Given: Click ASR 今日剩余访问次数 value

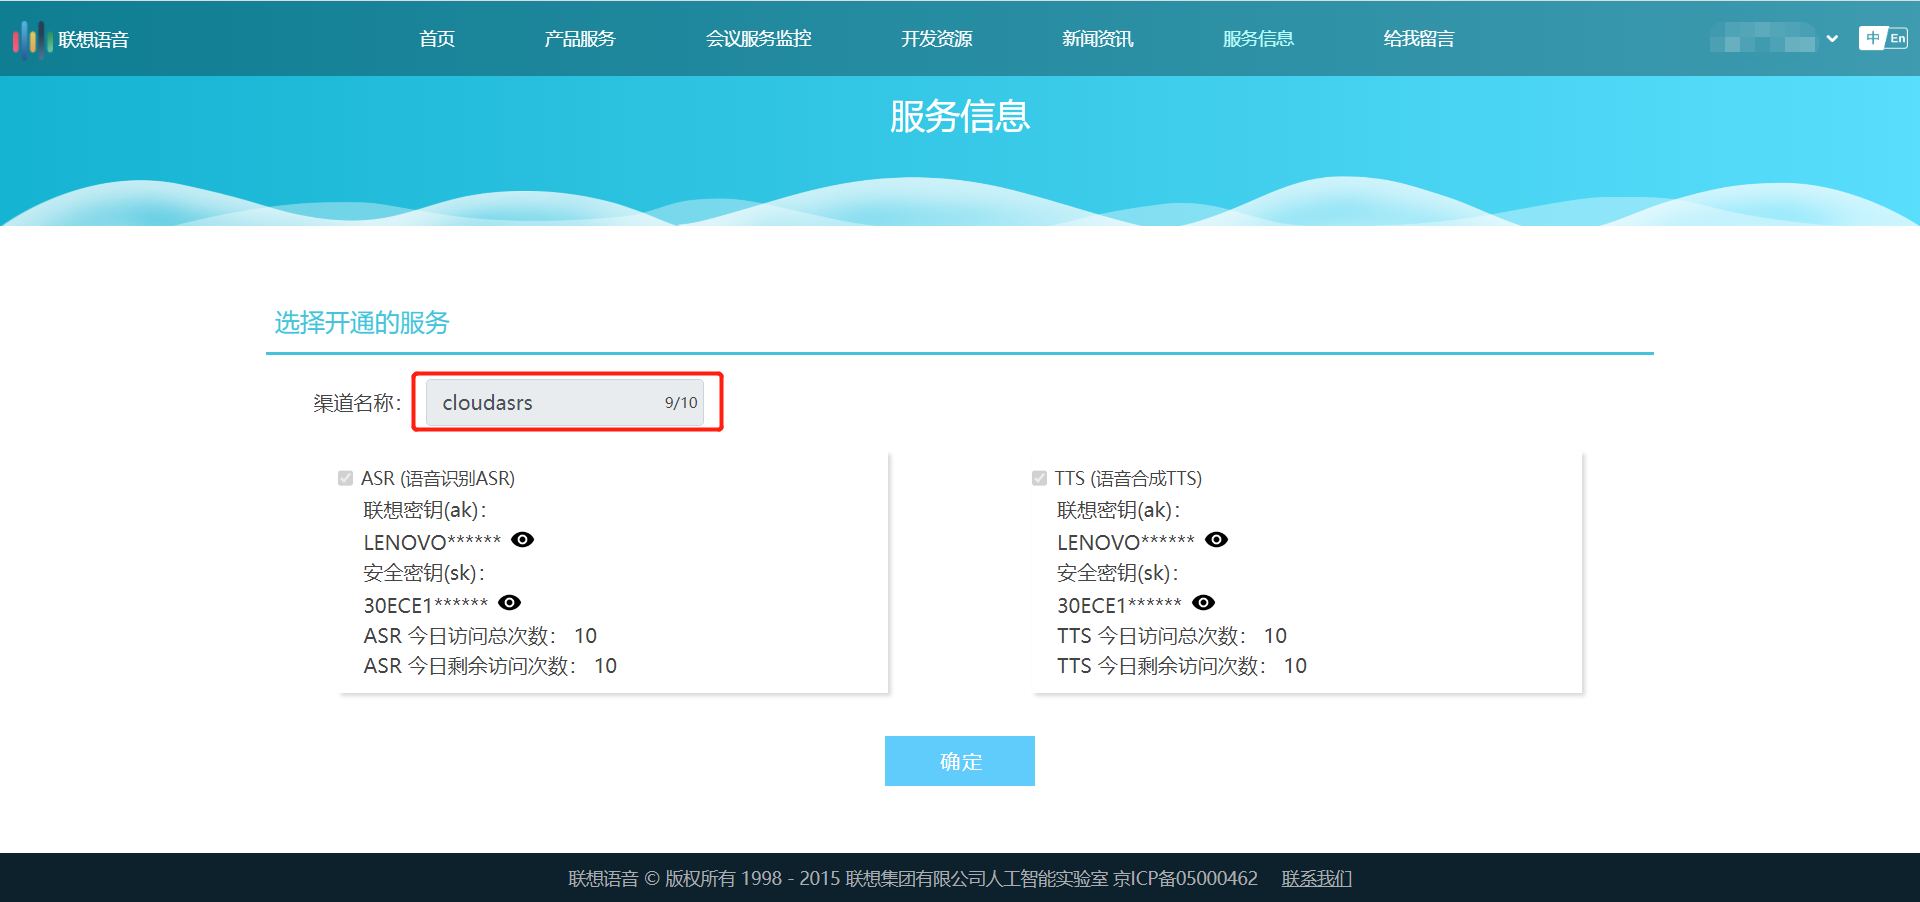Looking at the screenshot, I should (605, 666).
